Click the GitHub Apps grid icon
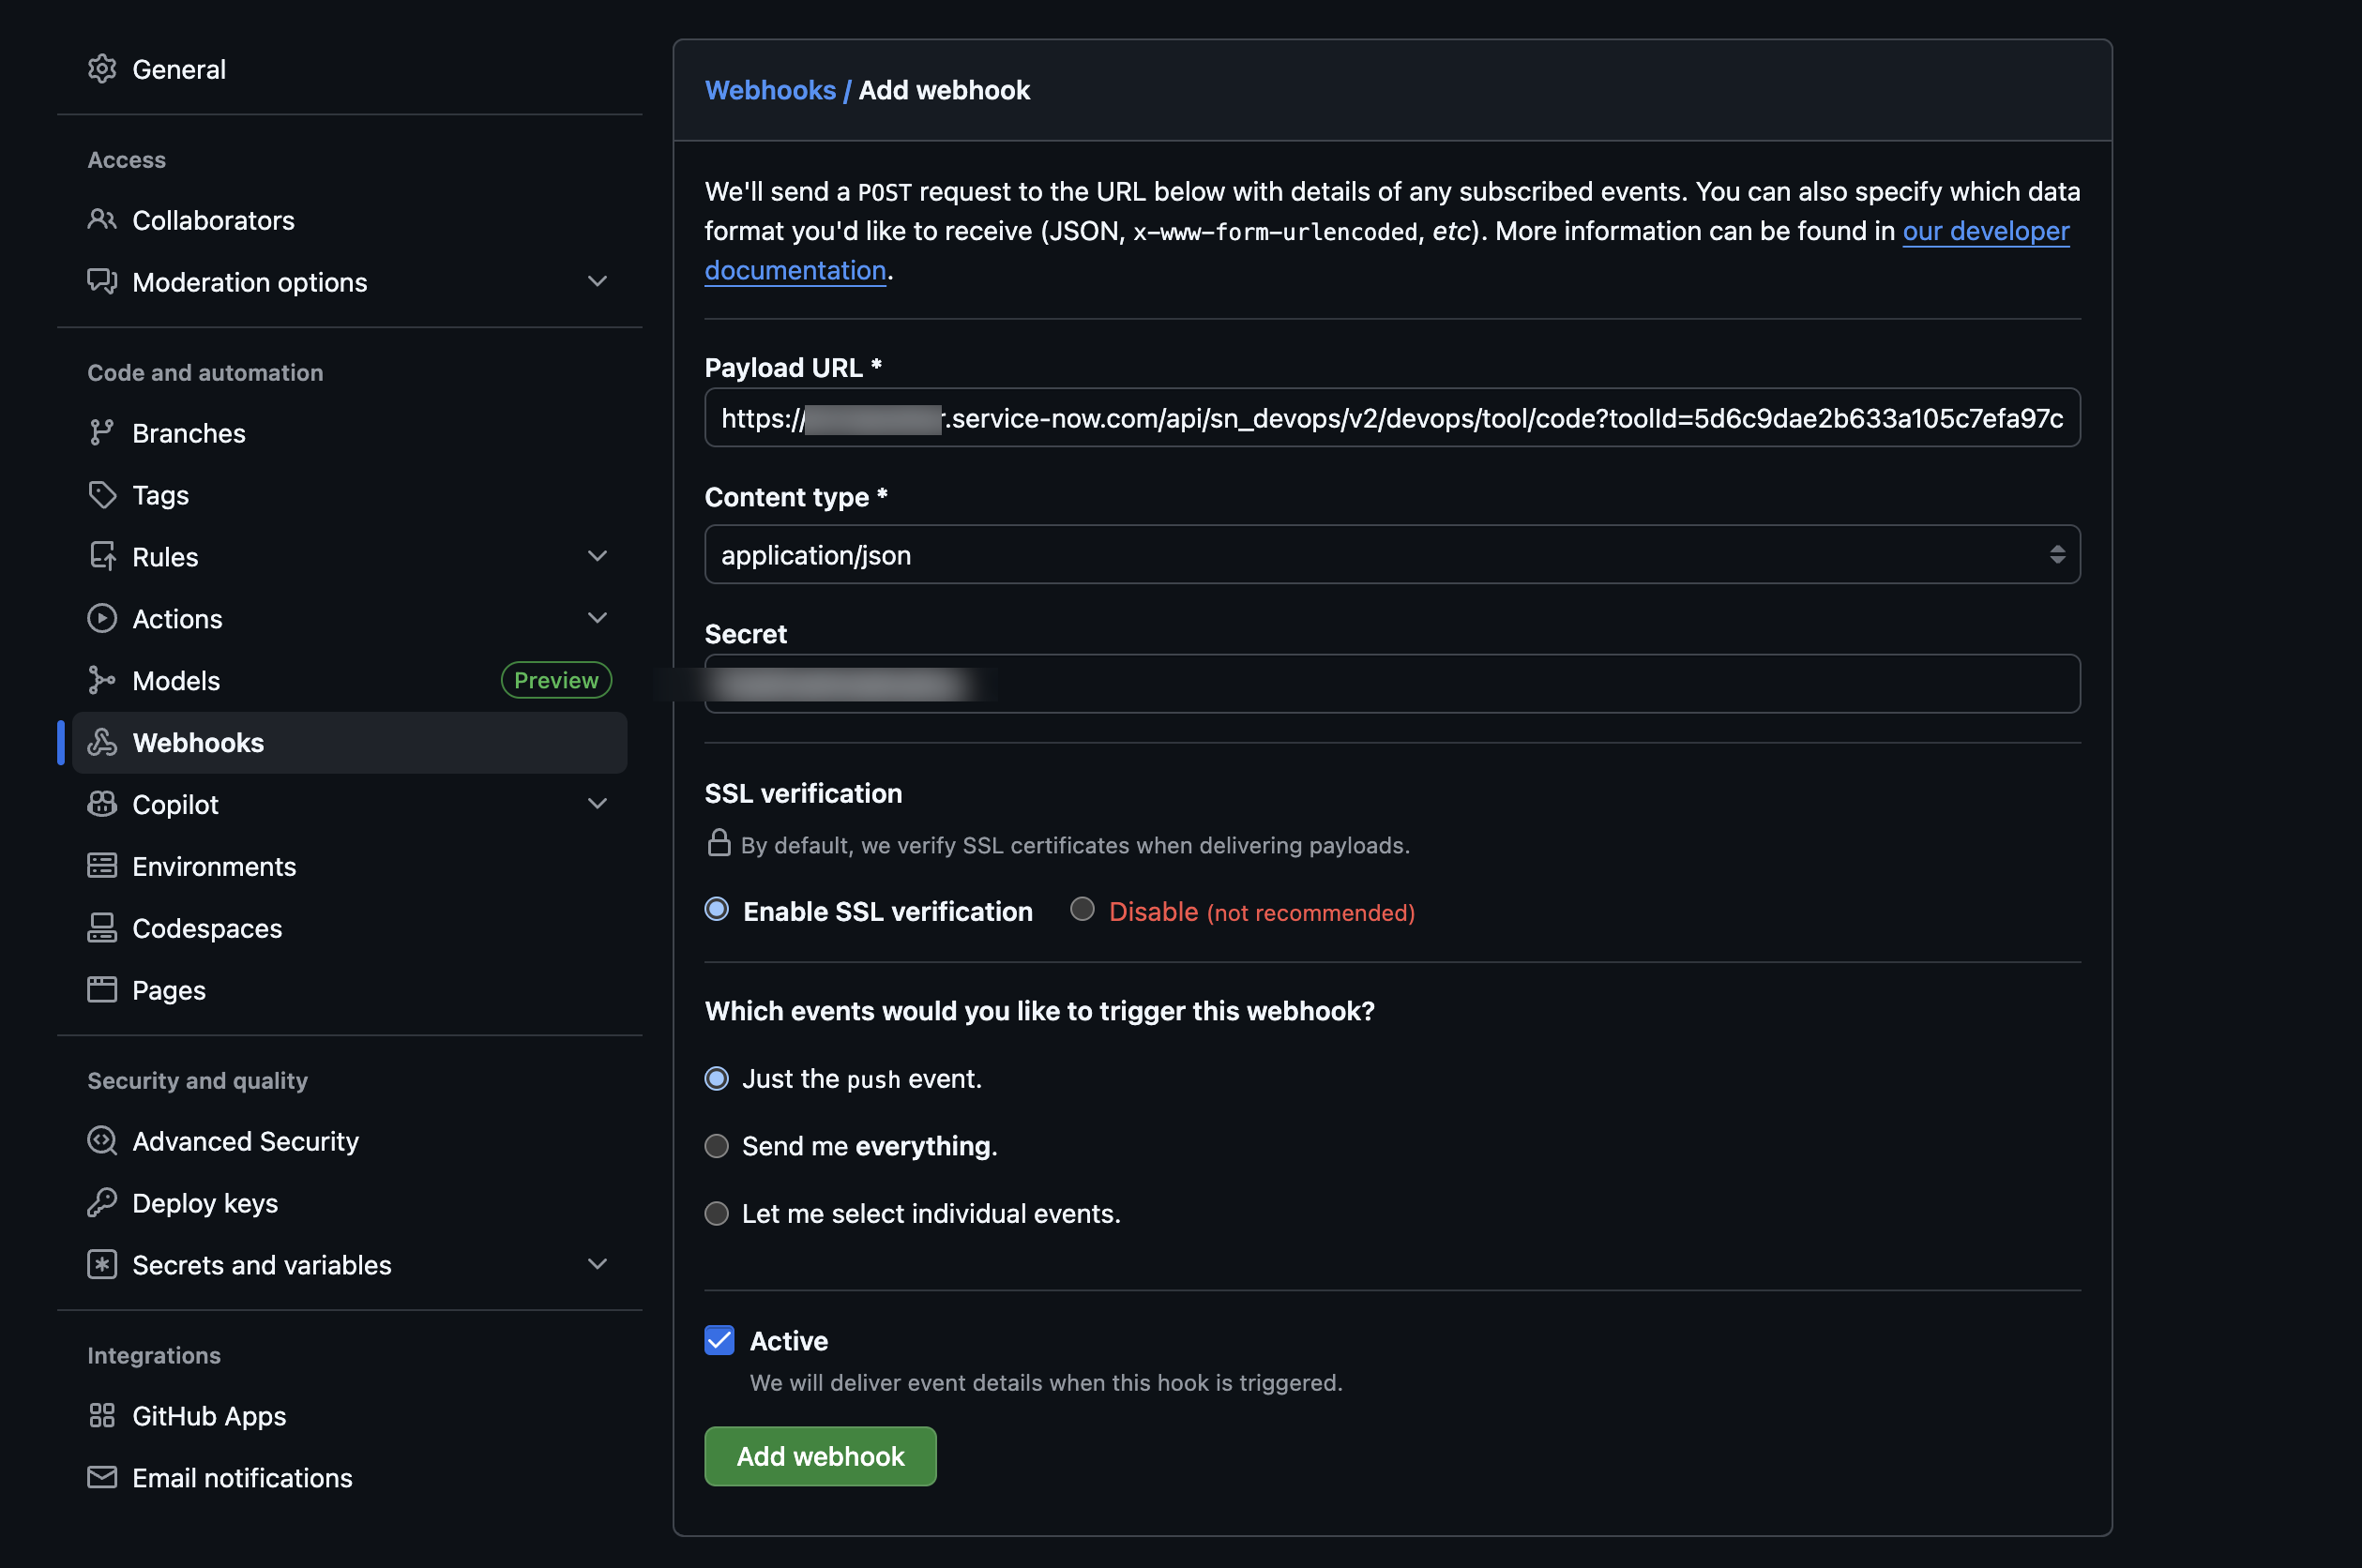 pos(102,1417)
